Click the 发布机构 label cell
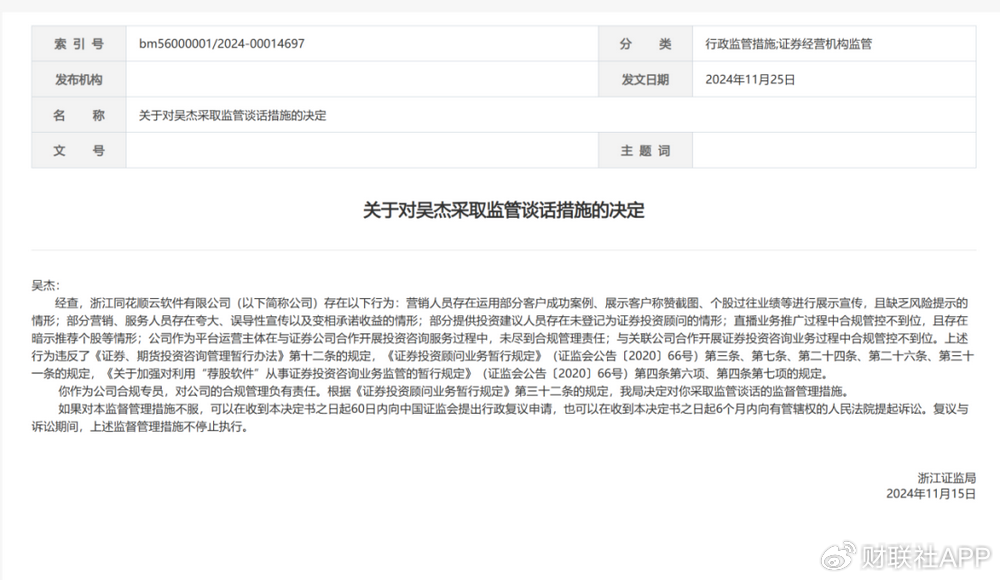 click(x=79, y=80)
